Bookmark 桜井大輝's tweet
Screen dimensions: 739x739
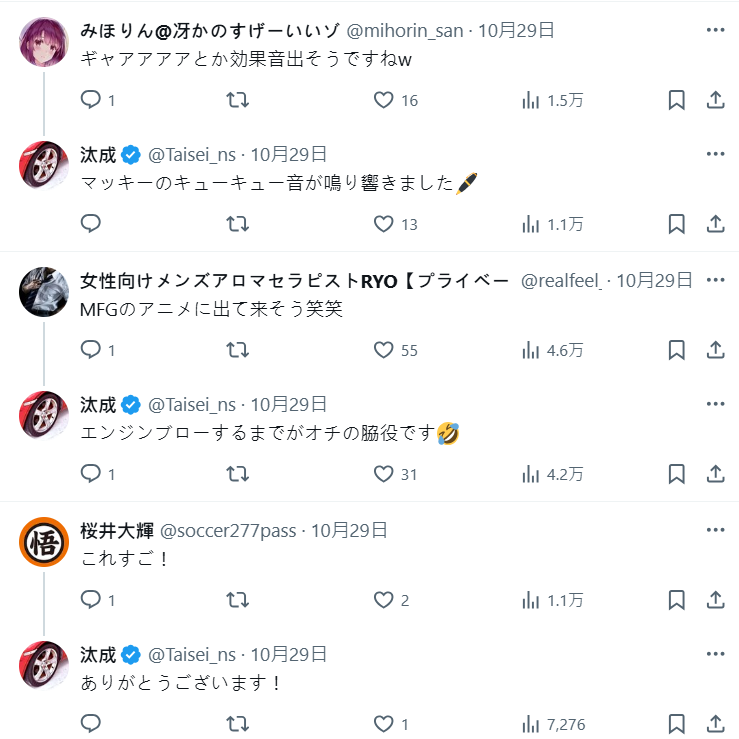676,600
